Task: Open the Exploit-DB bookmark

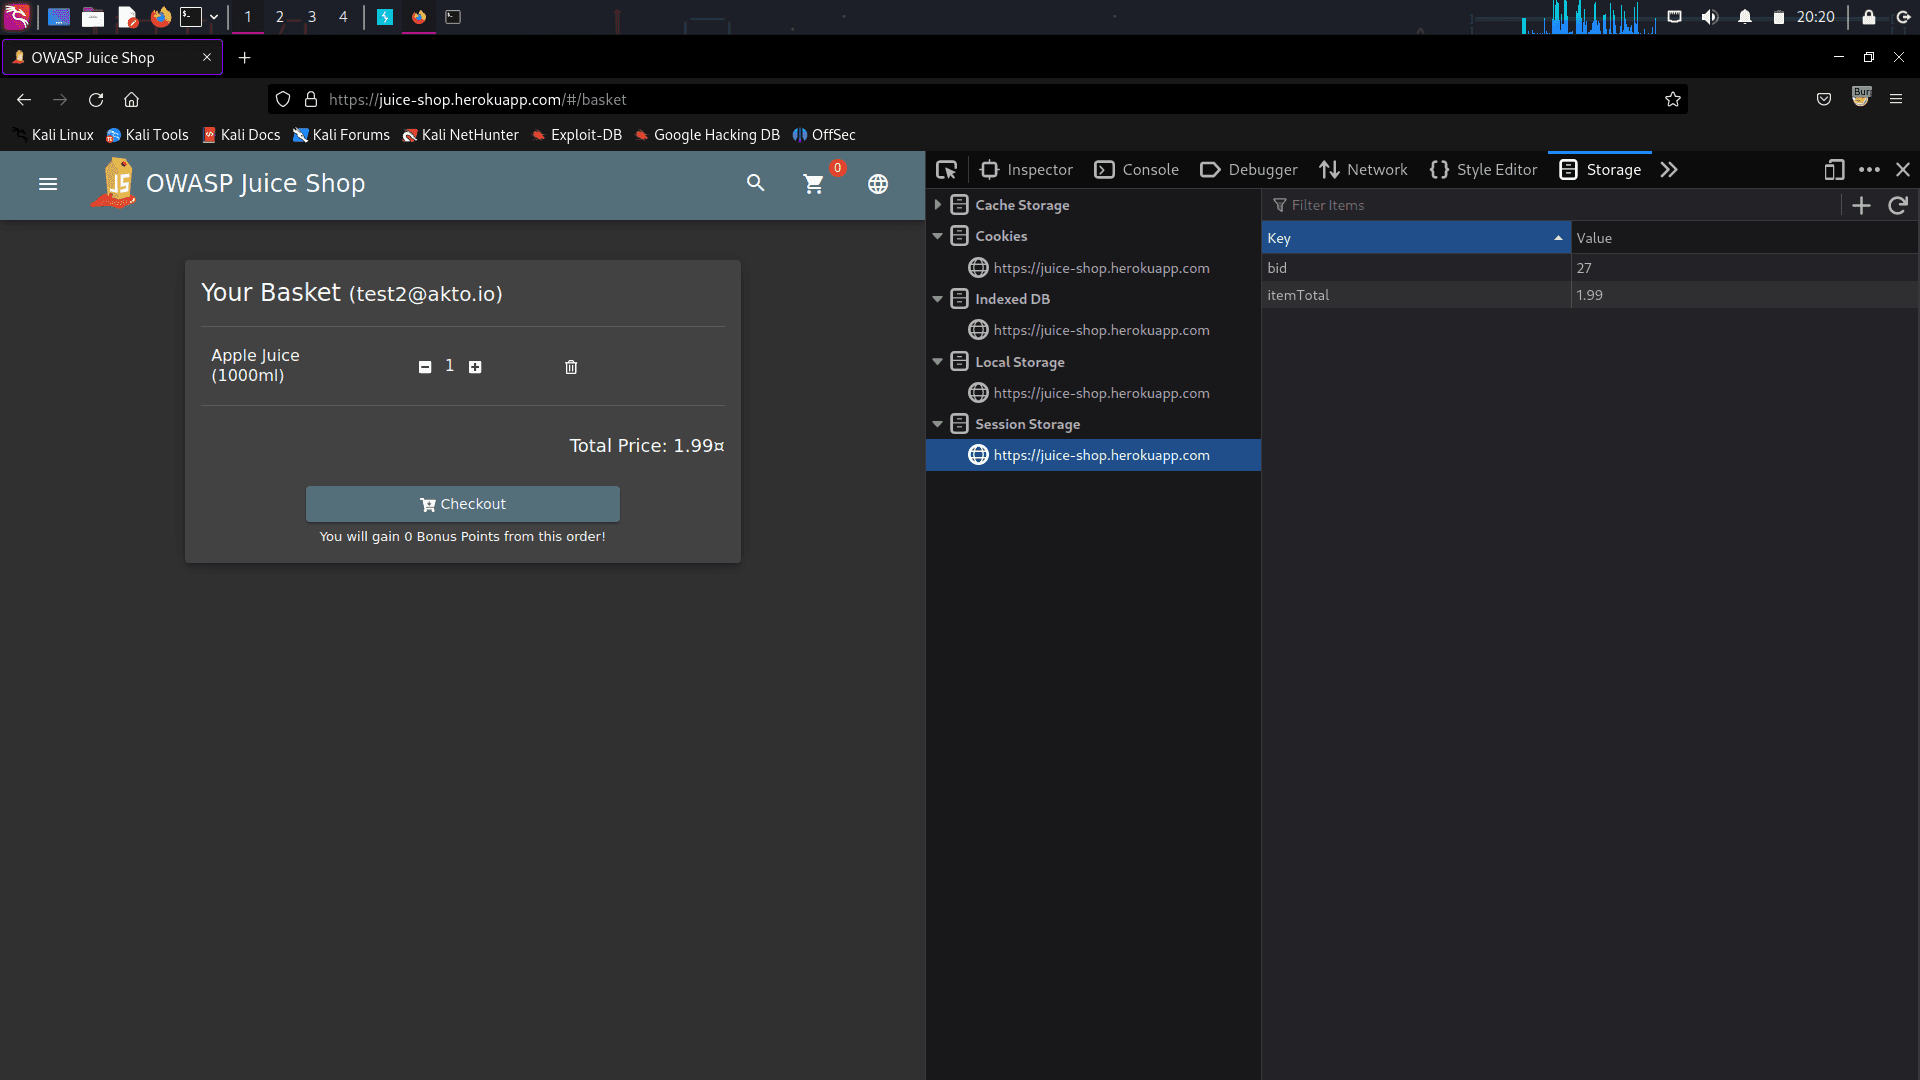Action: coord(577,135)
